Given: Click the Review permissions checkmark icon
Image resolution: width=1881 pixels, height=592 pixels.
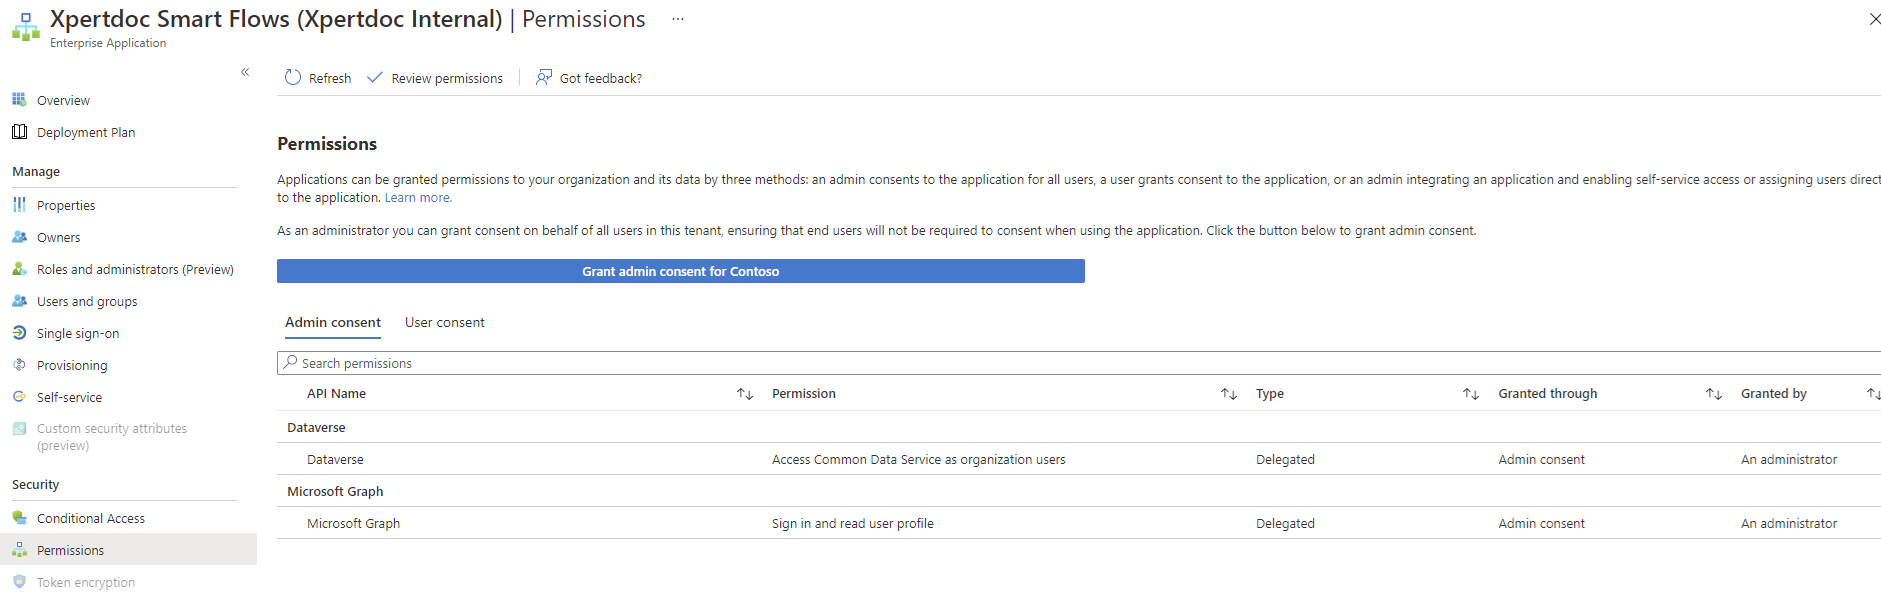Looking at the screenshot, I should [x=375, y=77].
